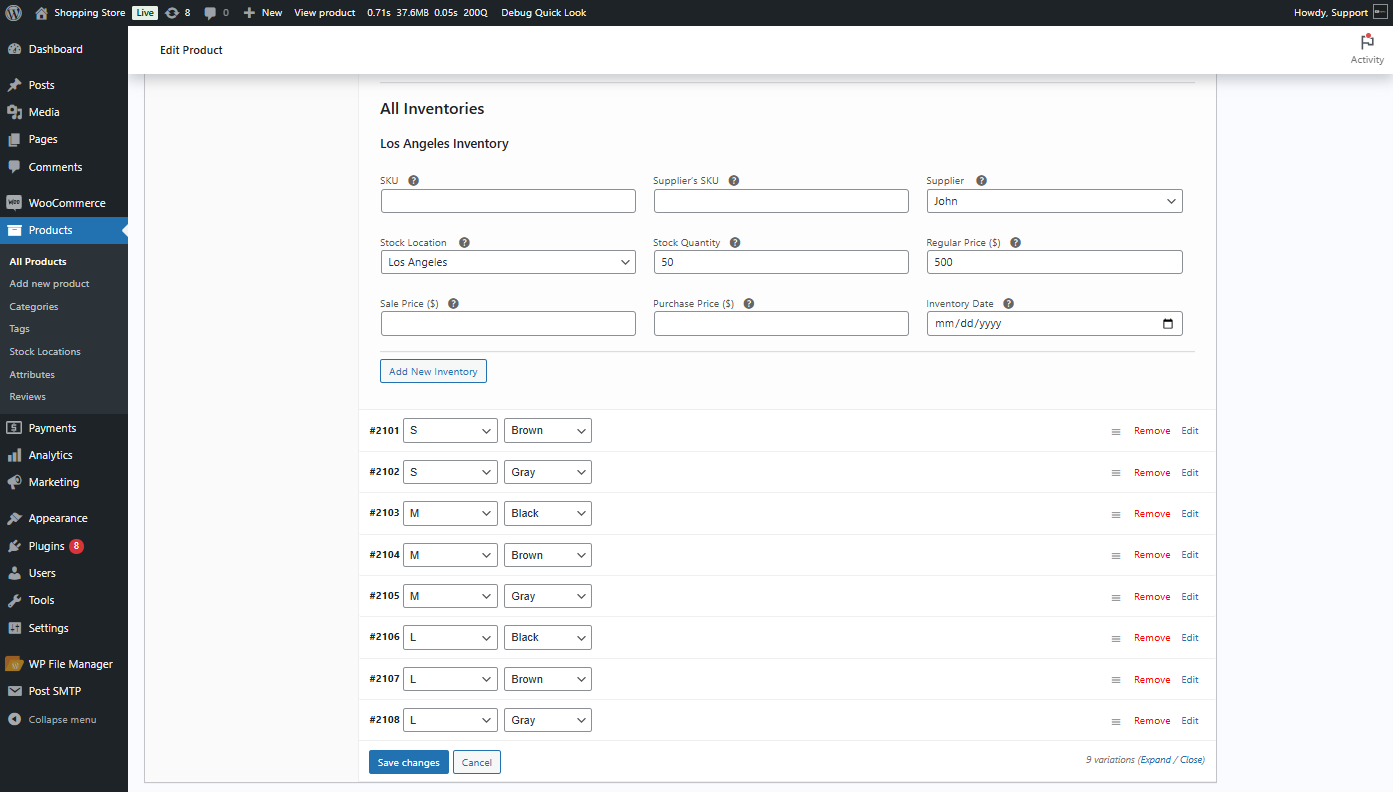
Task: Click the New item in admin bar
Action: click(x=263, y=13)
